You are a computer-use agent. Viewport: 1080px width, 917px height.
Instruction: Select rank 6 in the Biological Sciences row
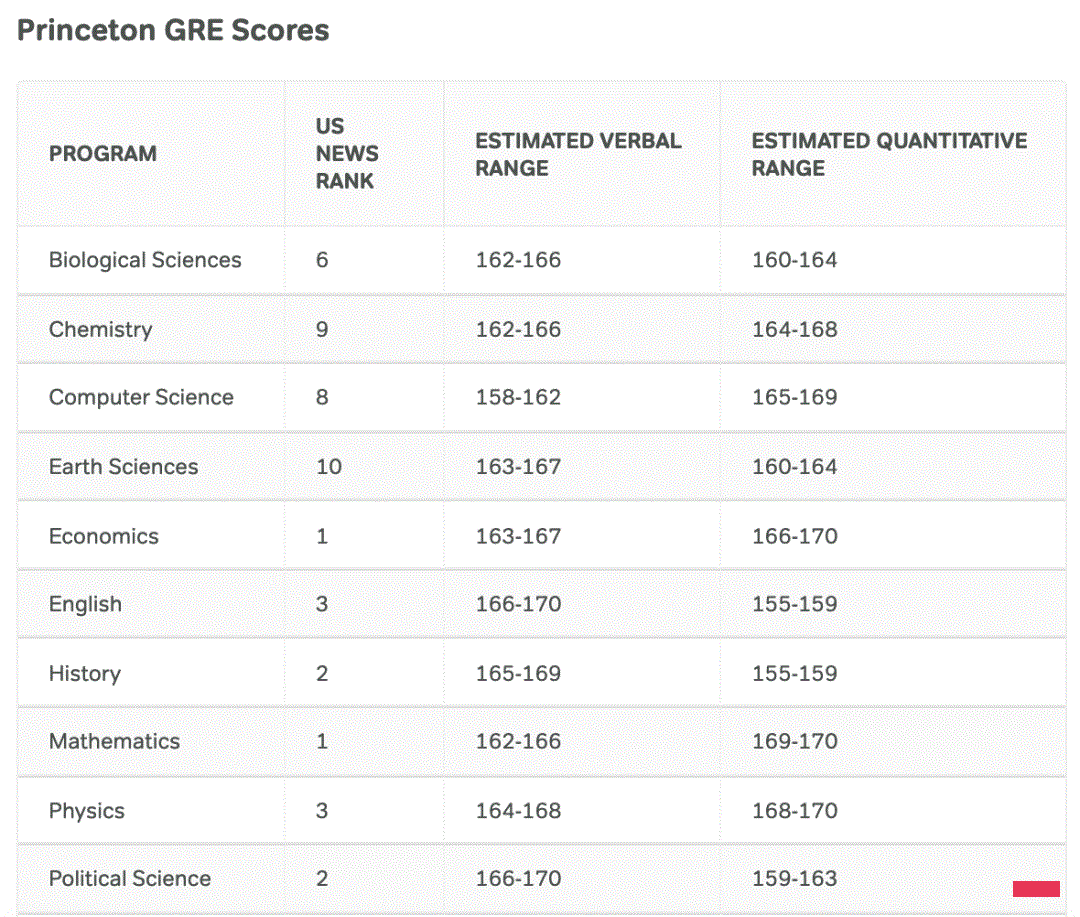322,260
